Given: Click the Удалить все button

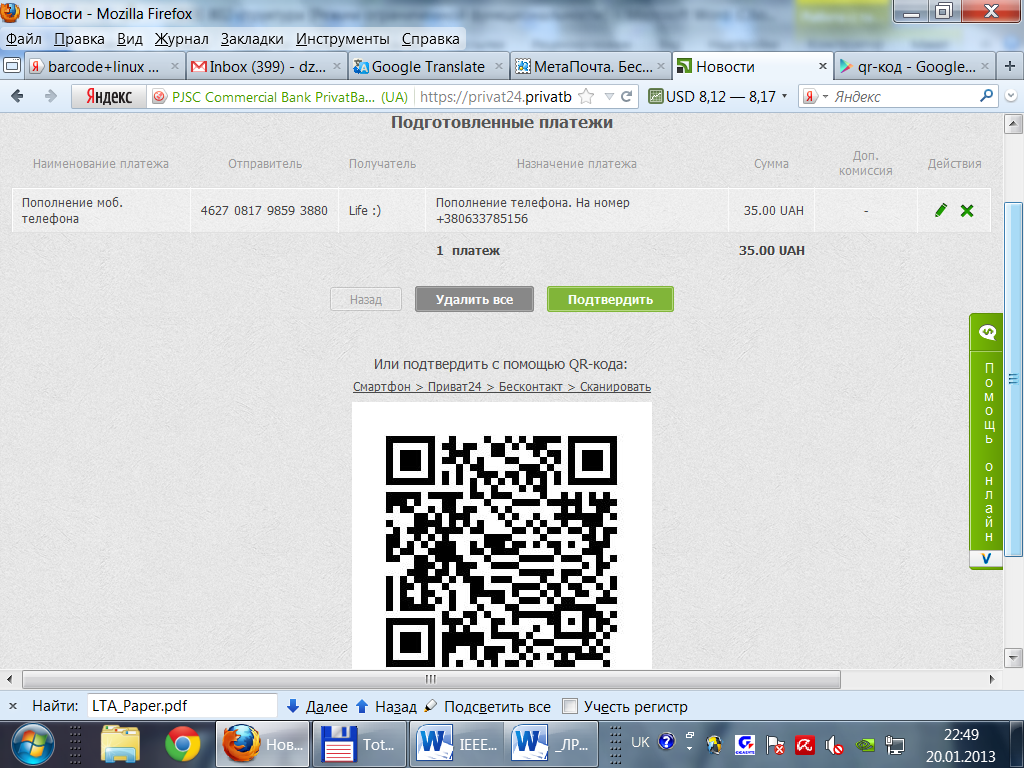Looking at the screenshot, I should coord(474,299).
